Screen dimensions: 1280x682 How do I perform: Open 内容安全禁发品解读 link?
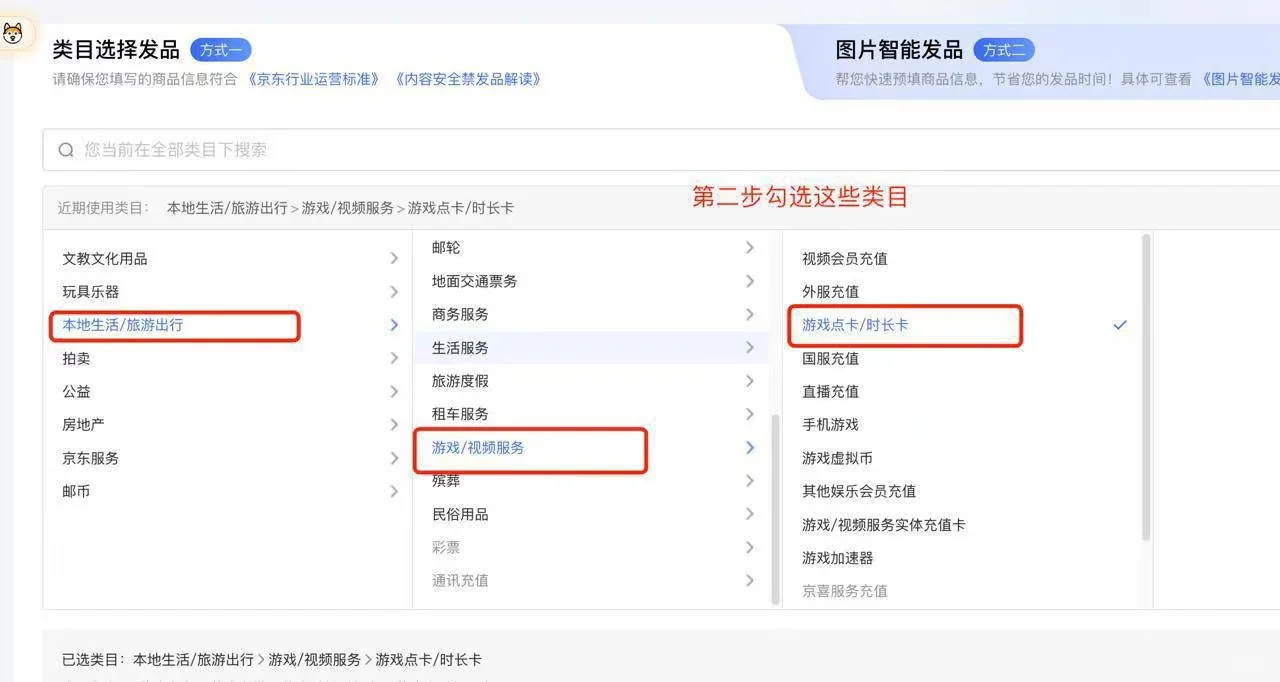(468, 79)
